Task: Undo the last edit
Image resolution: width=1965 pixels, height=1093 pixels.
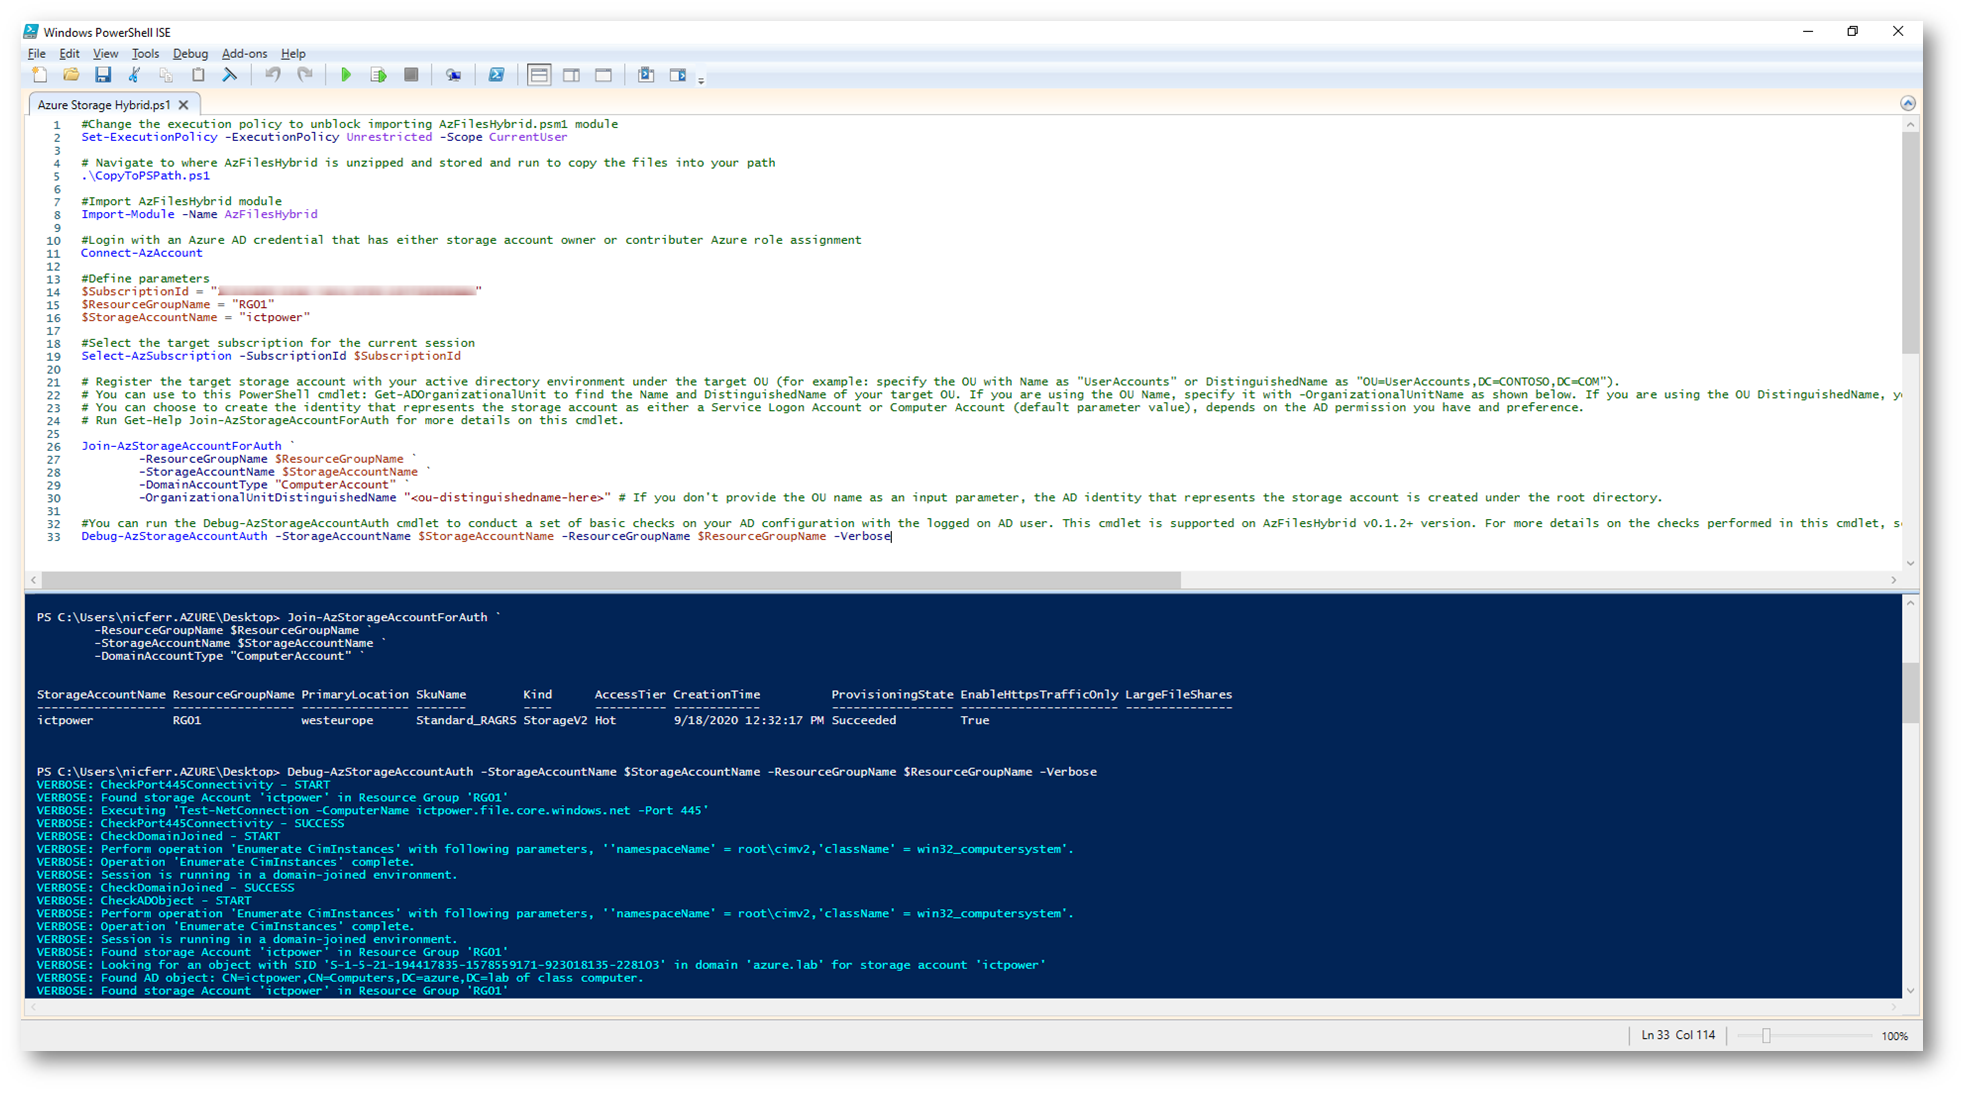Action: click(x=272, y=75)
